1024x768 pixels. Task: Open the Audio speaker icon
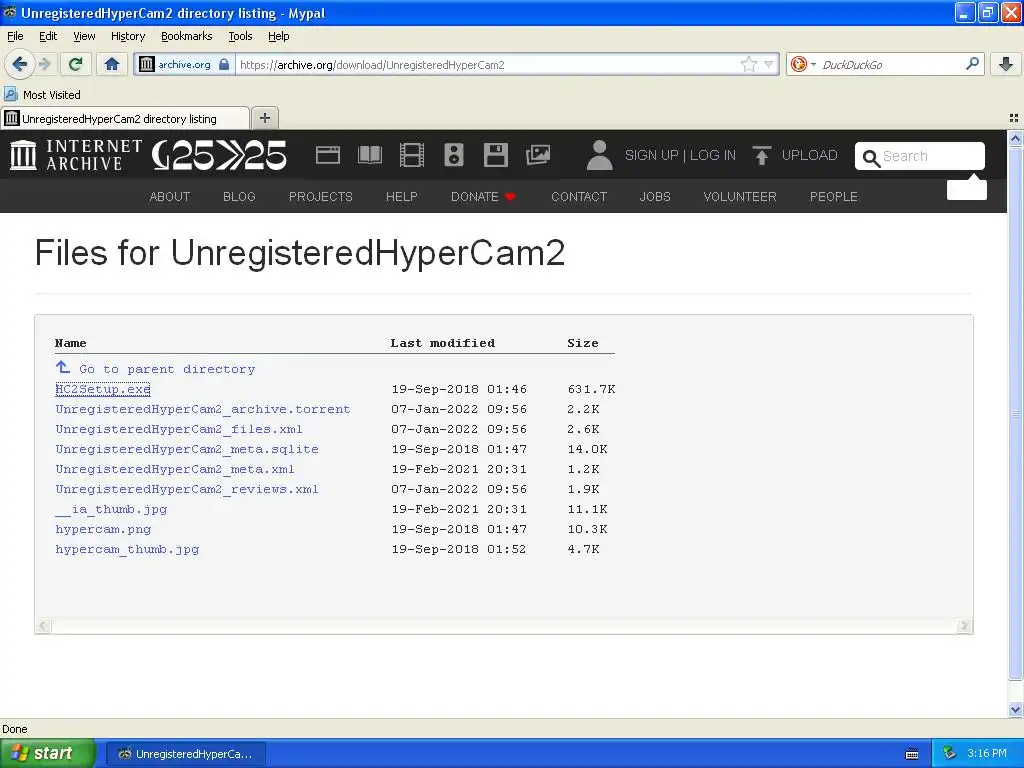(454, 155)
